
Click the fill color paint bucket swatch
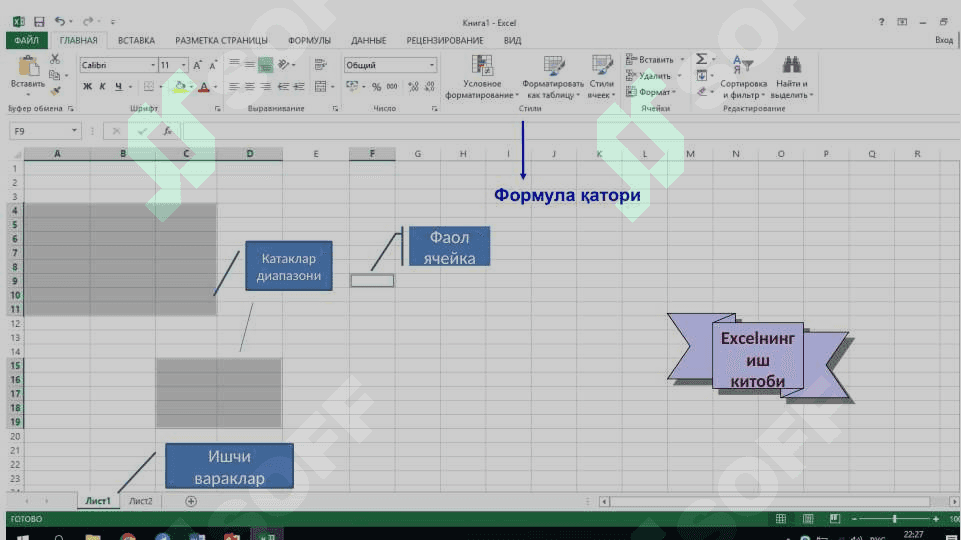click(180, 86)
